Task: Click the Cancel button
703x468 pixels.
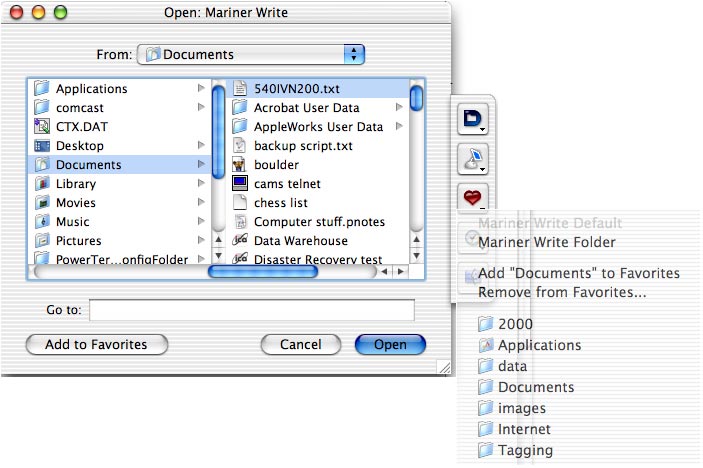Action: [x=300, y=344]
